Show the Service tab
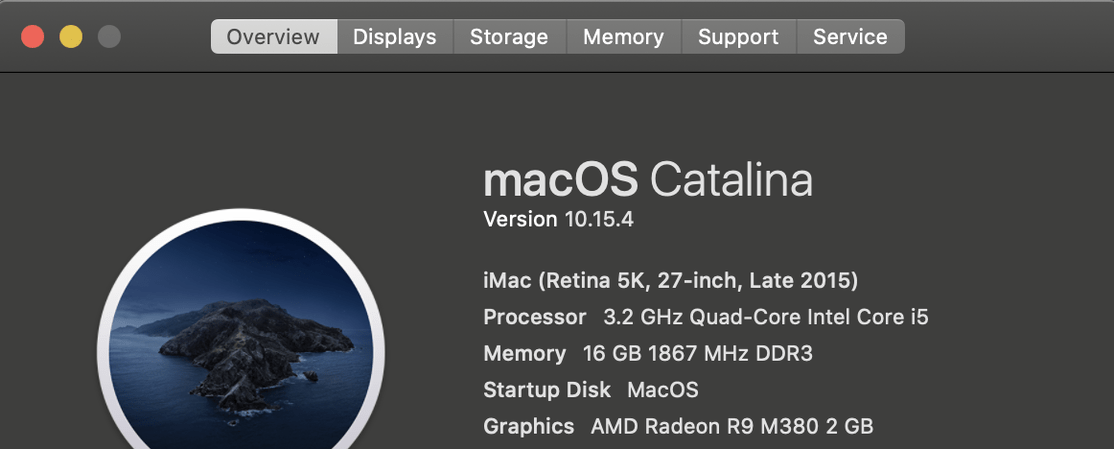This screenshot has width=1114, height=449. 850,37
